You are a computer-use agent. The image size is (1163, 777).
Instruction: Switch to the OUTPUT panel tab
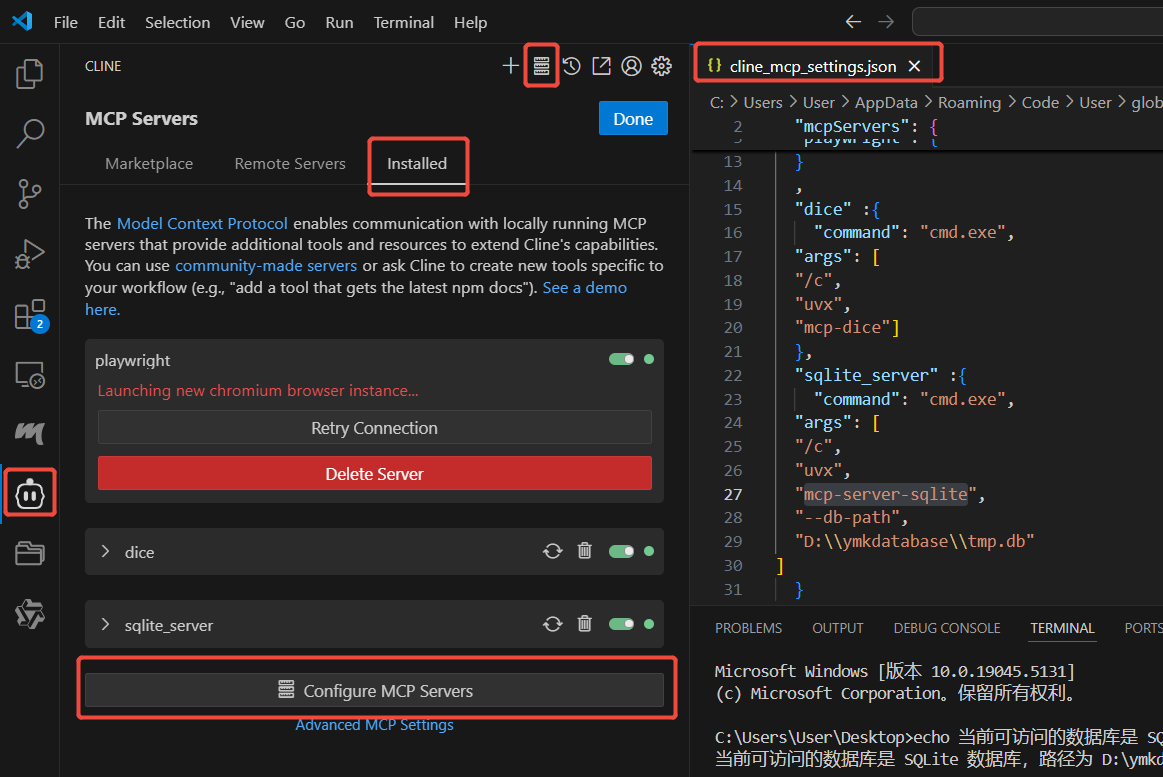(x=838, y=628)
